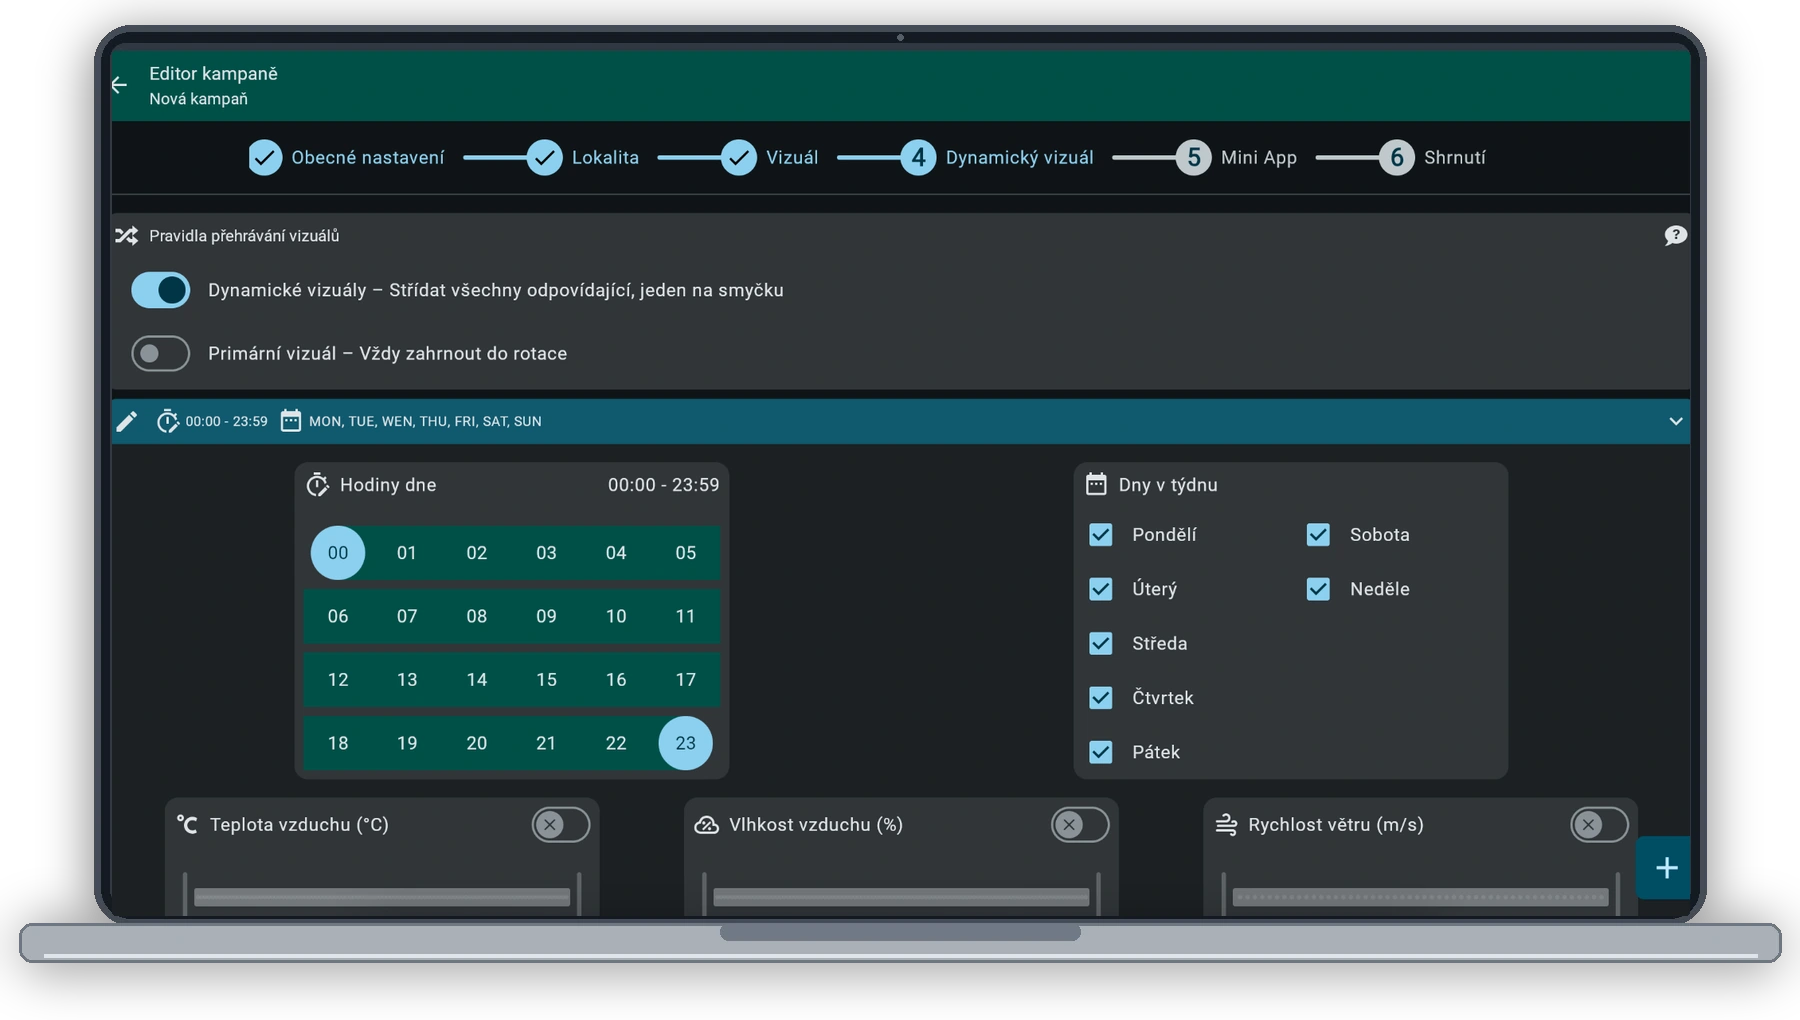Screen dimensions: 1800x1020
Task: Disable the Dynamické vizuály toggle
Action: [161, 290]
